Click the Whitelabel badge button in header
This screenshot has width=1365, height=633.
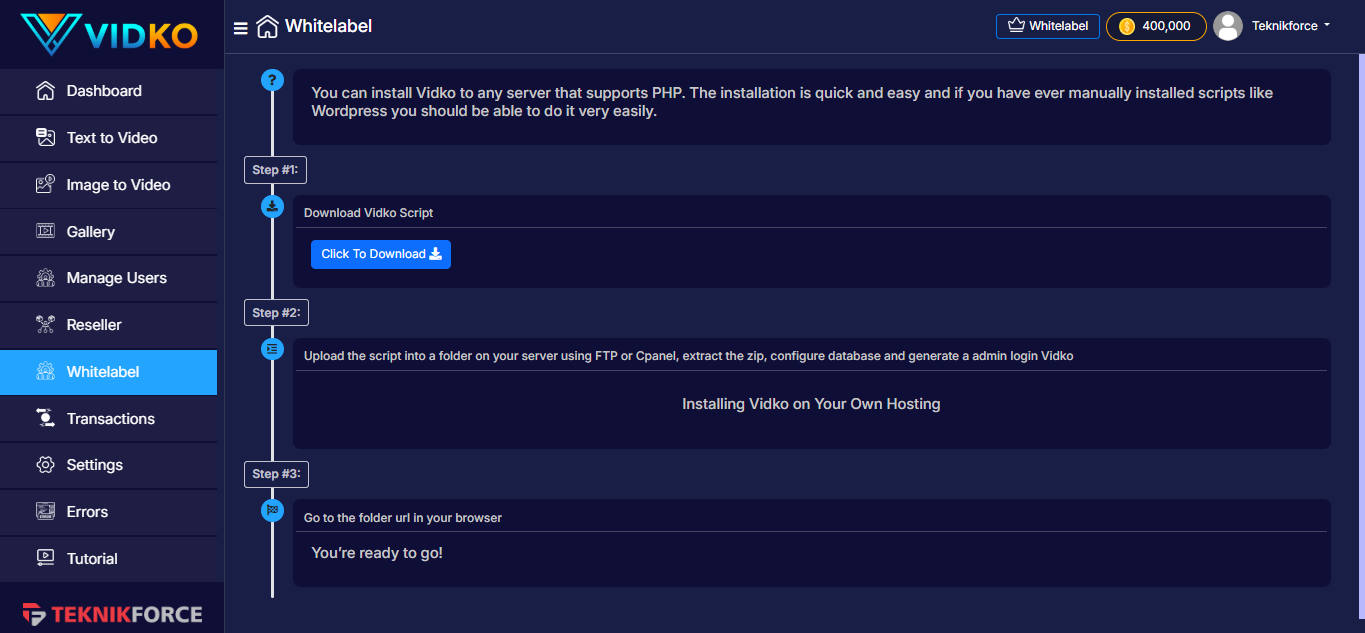click(x=1047, y=26)
